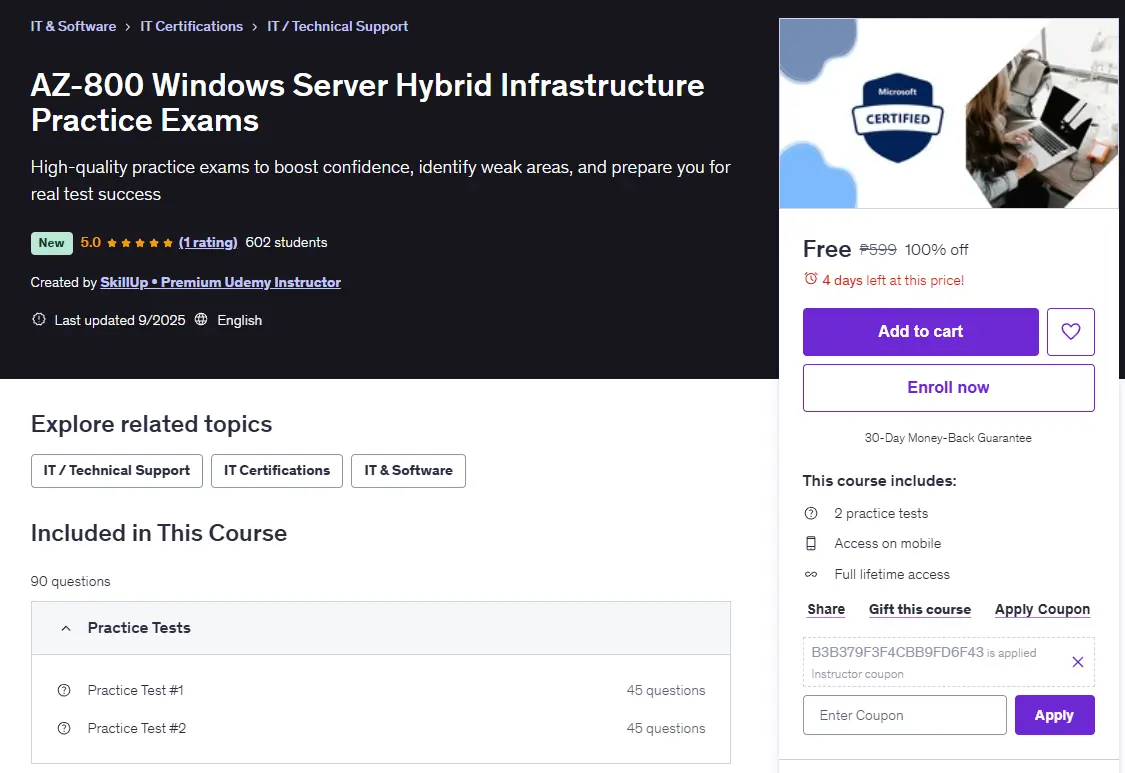
Task: Click Gift this course link
Action: 920,609
